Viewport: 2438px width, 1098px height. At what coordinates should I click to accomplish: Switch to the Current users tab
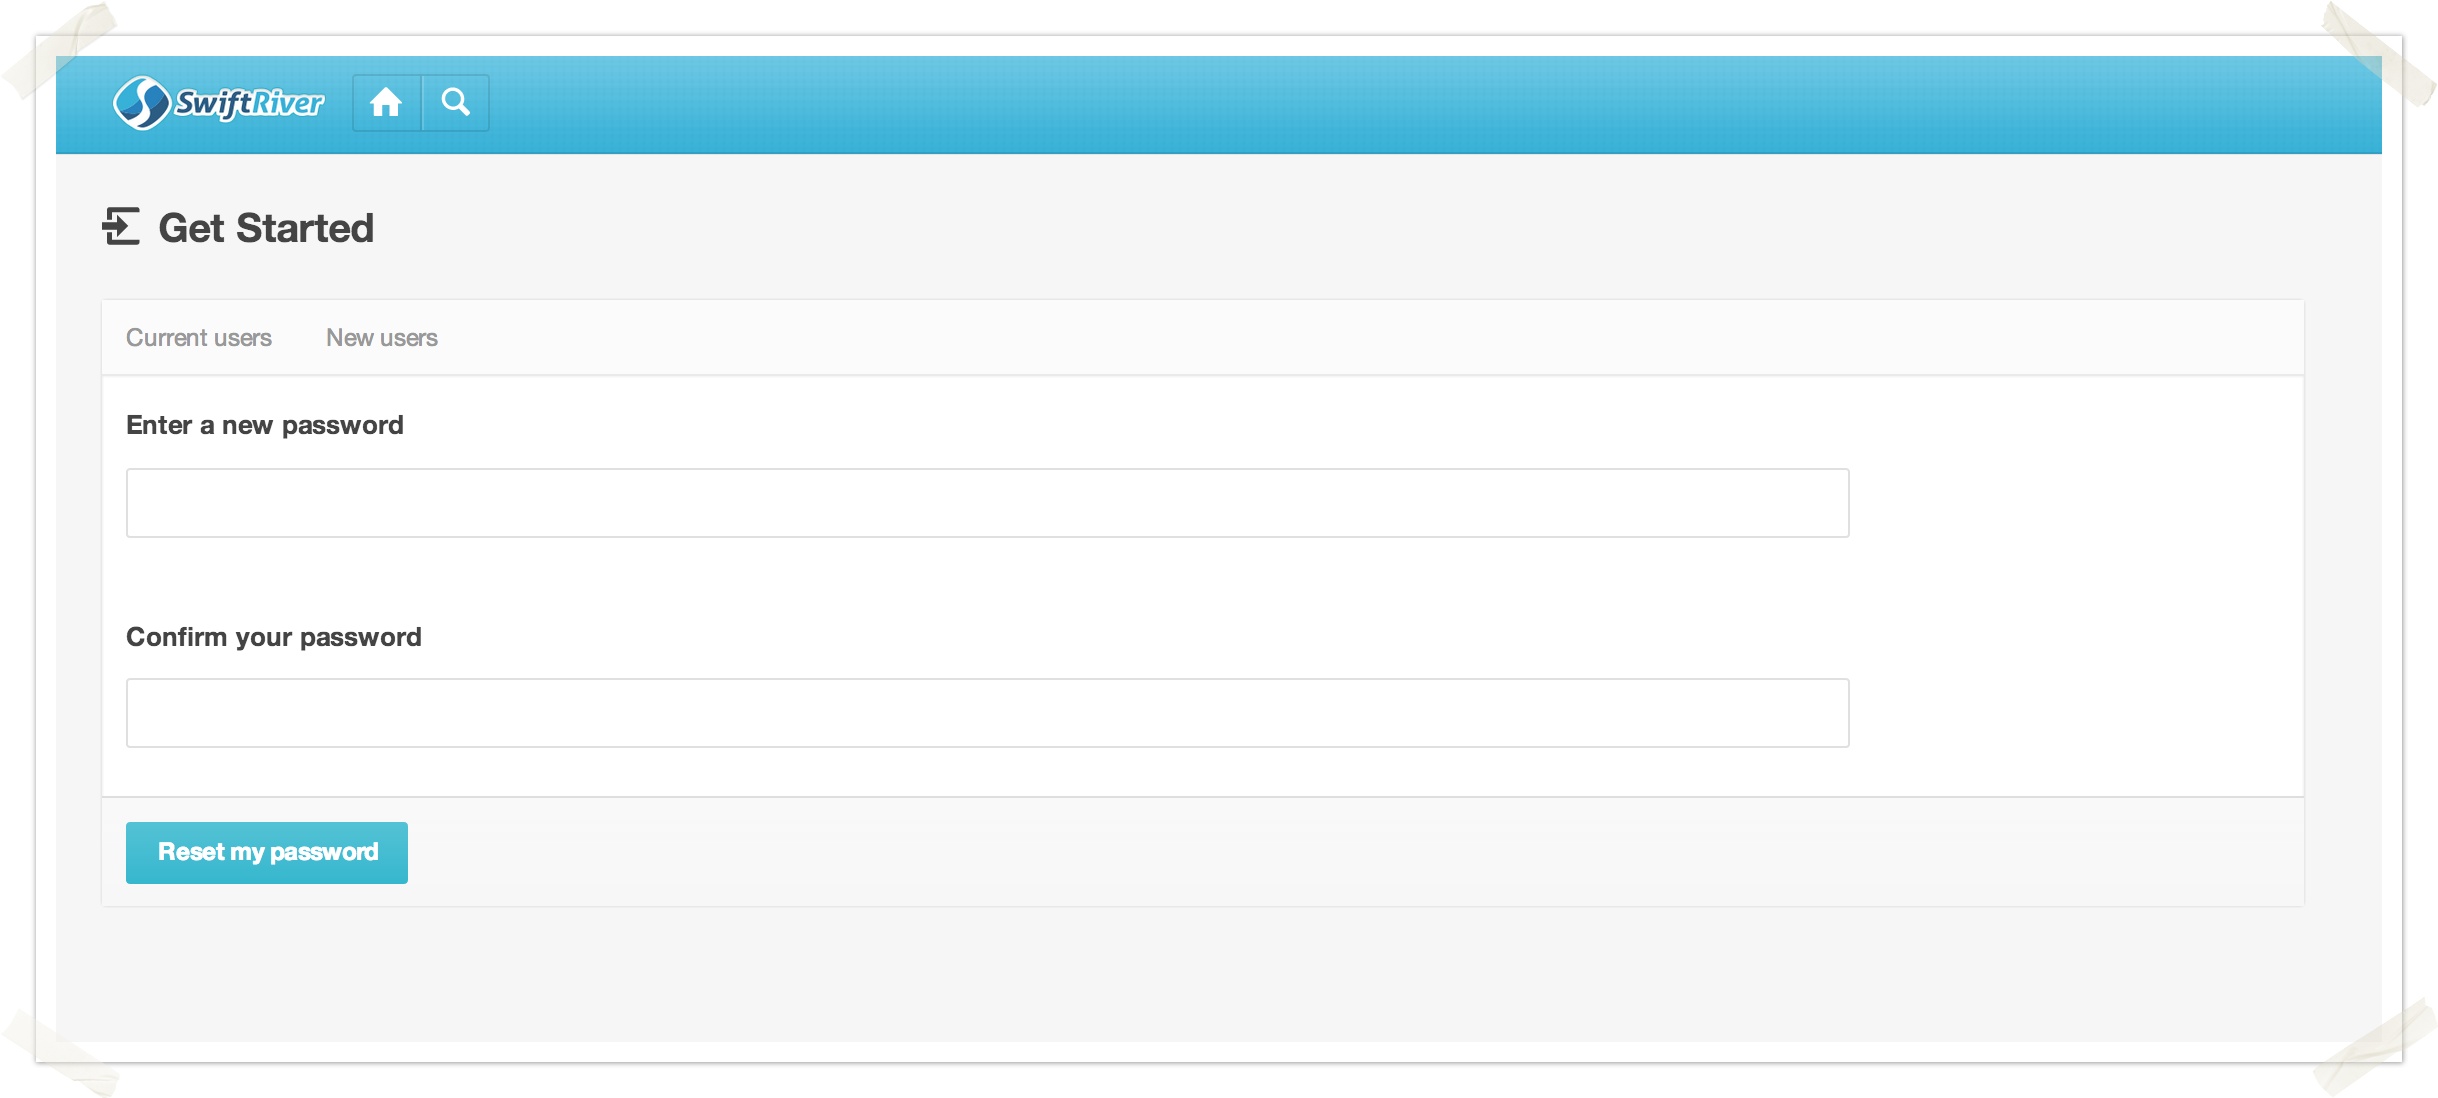pos(199,338)
